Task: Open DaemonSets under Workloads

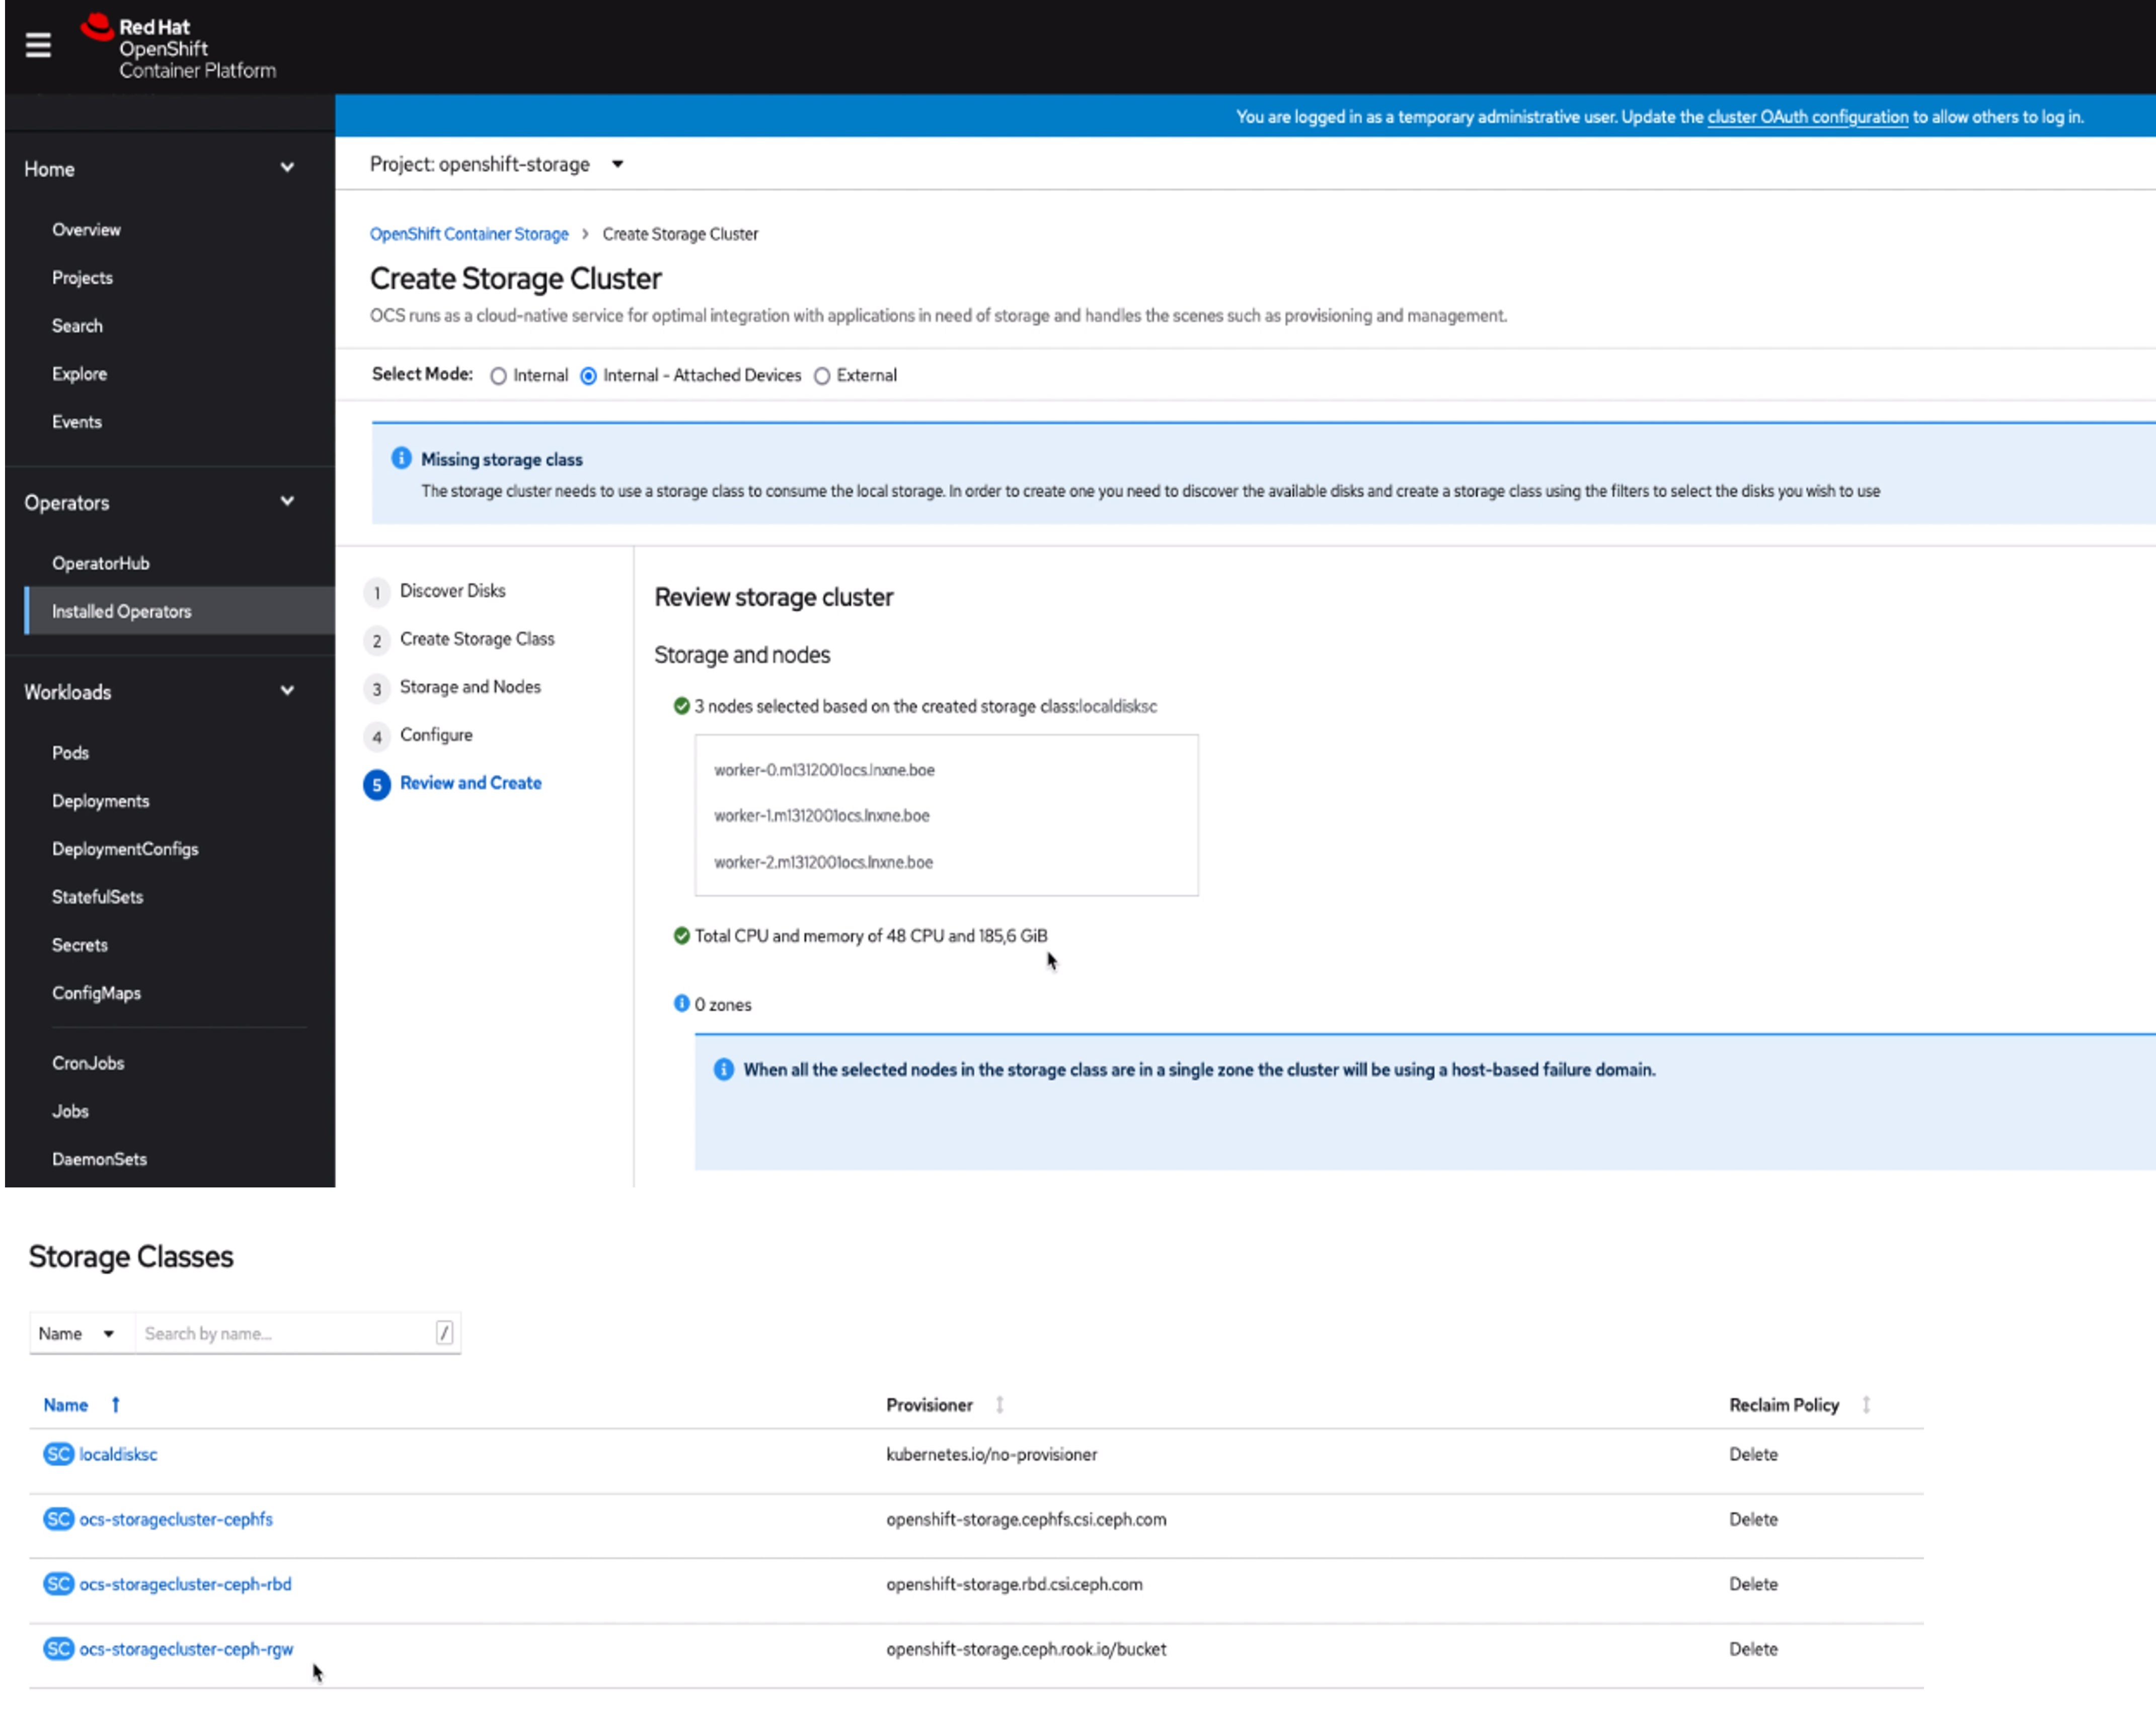Action: pos(99,1158)
